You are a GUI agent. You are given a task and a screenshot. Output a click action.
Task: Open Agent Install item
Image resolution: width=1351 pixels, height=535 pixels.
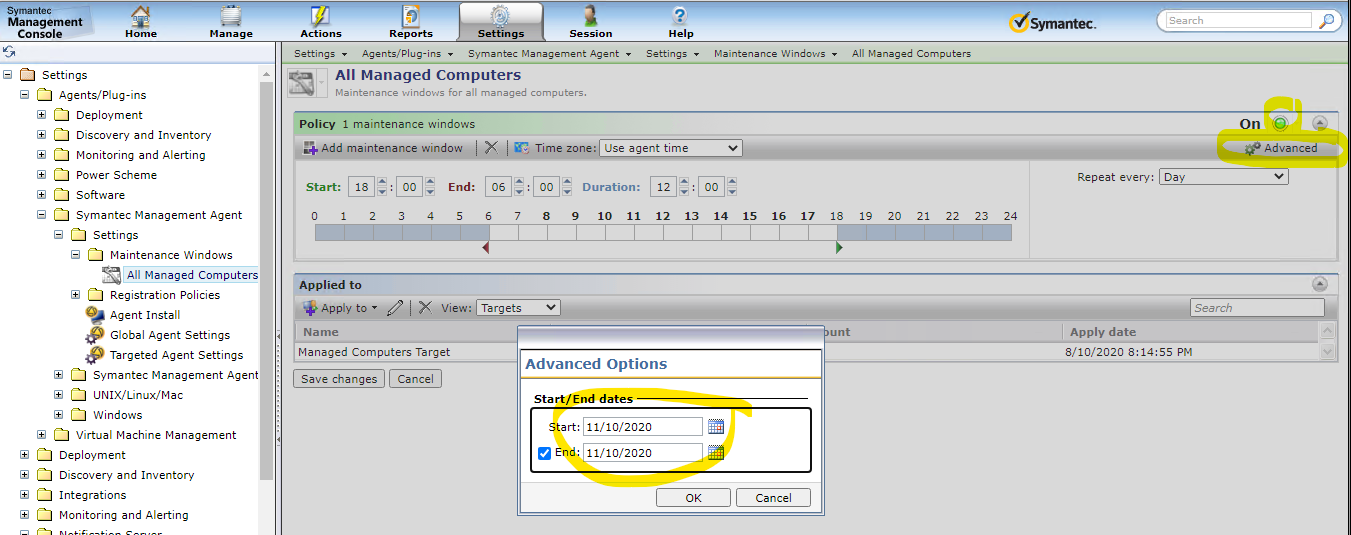145,315
